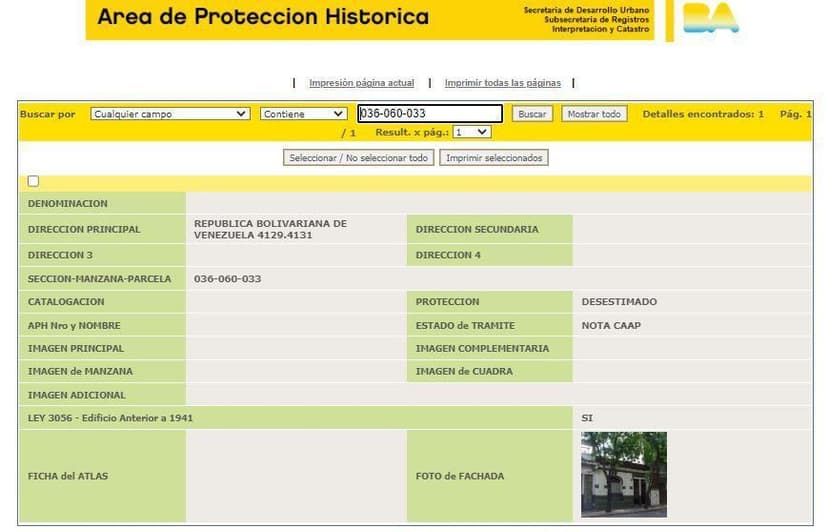This screenshot has width=828, height=532.
Task: Click the NOTA CAAP tramite status
Action: pos(611,325)
